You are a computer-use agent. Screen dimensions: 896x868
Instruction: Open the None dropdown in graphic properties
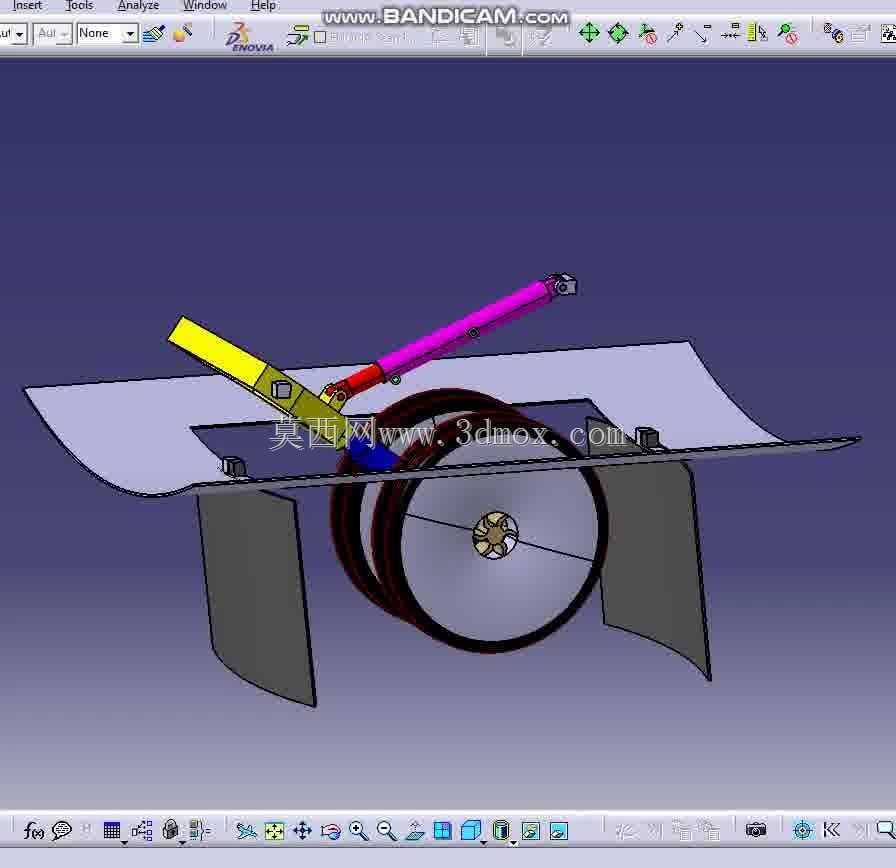(x=108, y=34)
